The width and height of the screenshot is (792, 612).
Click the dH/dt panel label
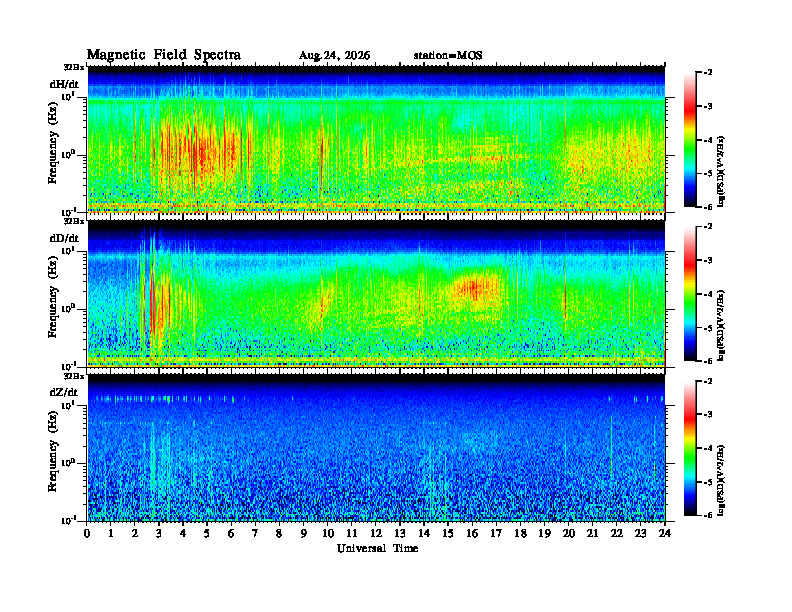(x=64, y=84)
